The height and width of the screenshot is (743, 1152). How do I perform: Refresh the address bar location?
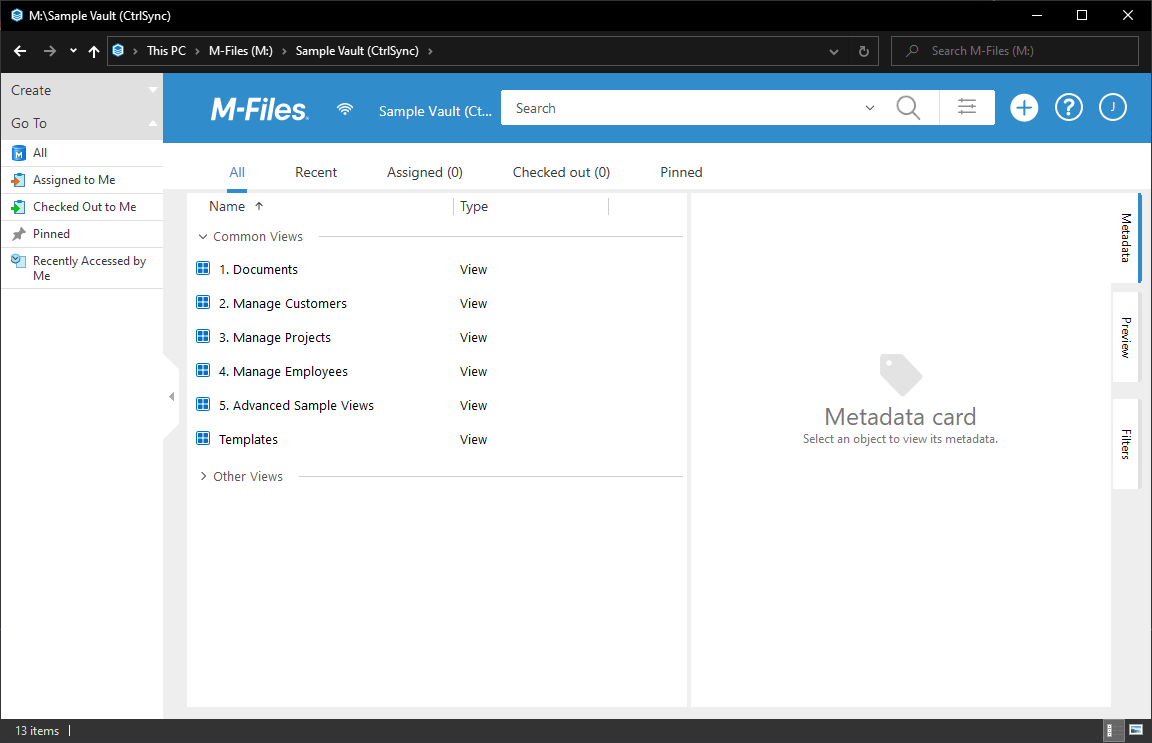click(863, 51)
